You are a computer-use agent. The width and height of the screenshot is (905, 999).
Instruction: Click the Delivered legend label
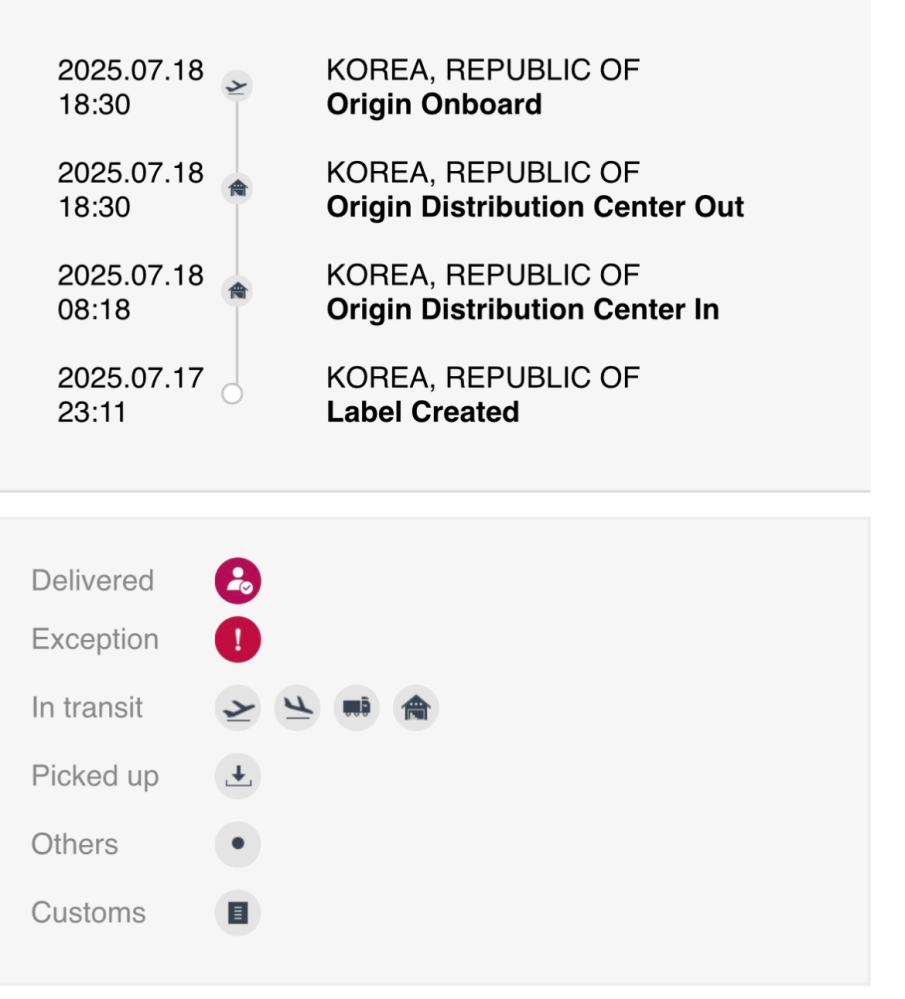(92, 580)
